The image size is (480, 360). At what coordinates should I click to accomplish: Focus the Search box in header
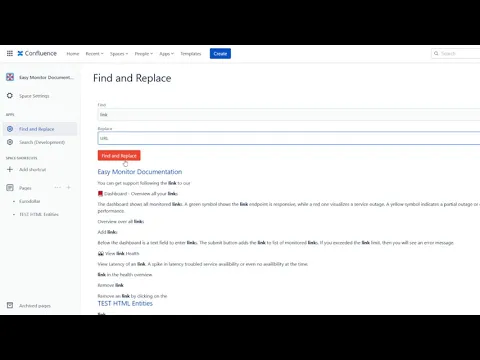tap(456, 53)
